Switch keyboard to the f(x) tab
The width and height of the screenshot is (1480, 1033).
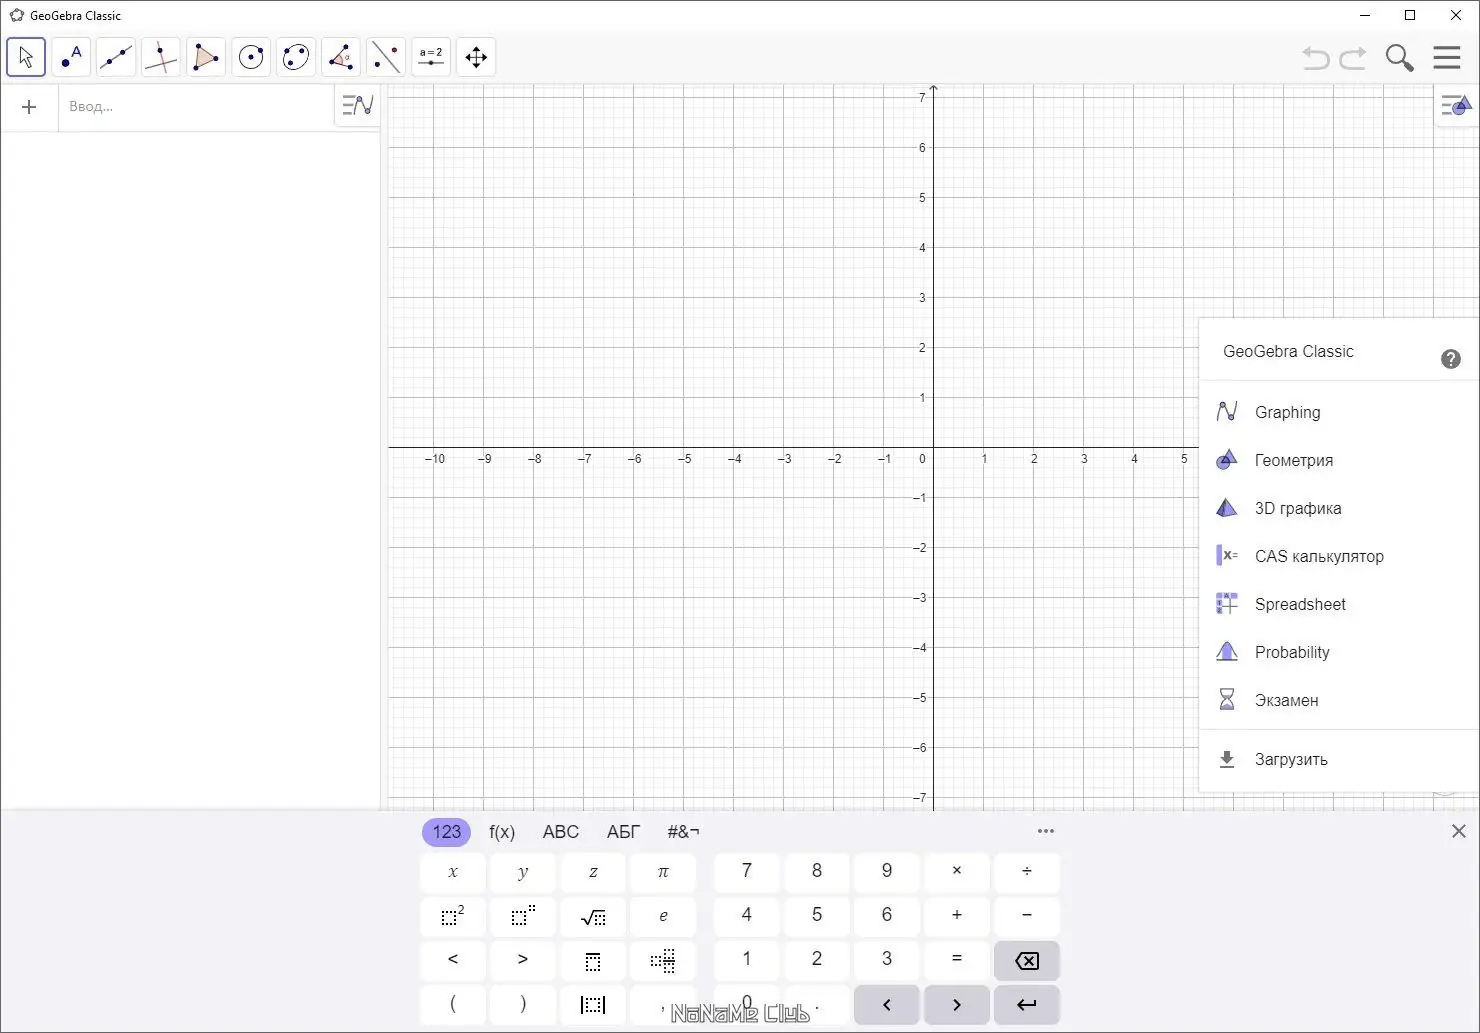click(502, 832)
